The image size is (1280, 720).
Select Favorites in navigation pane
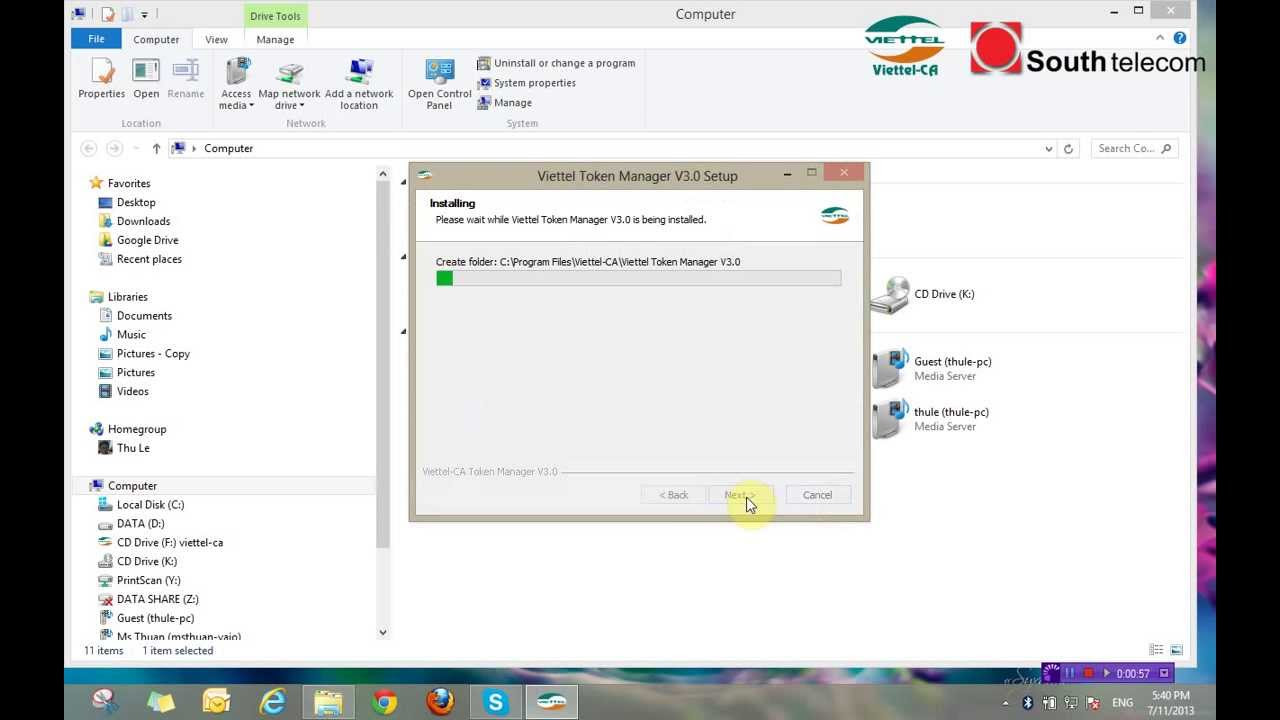click(128, 183)
